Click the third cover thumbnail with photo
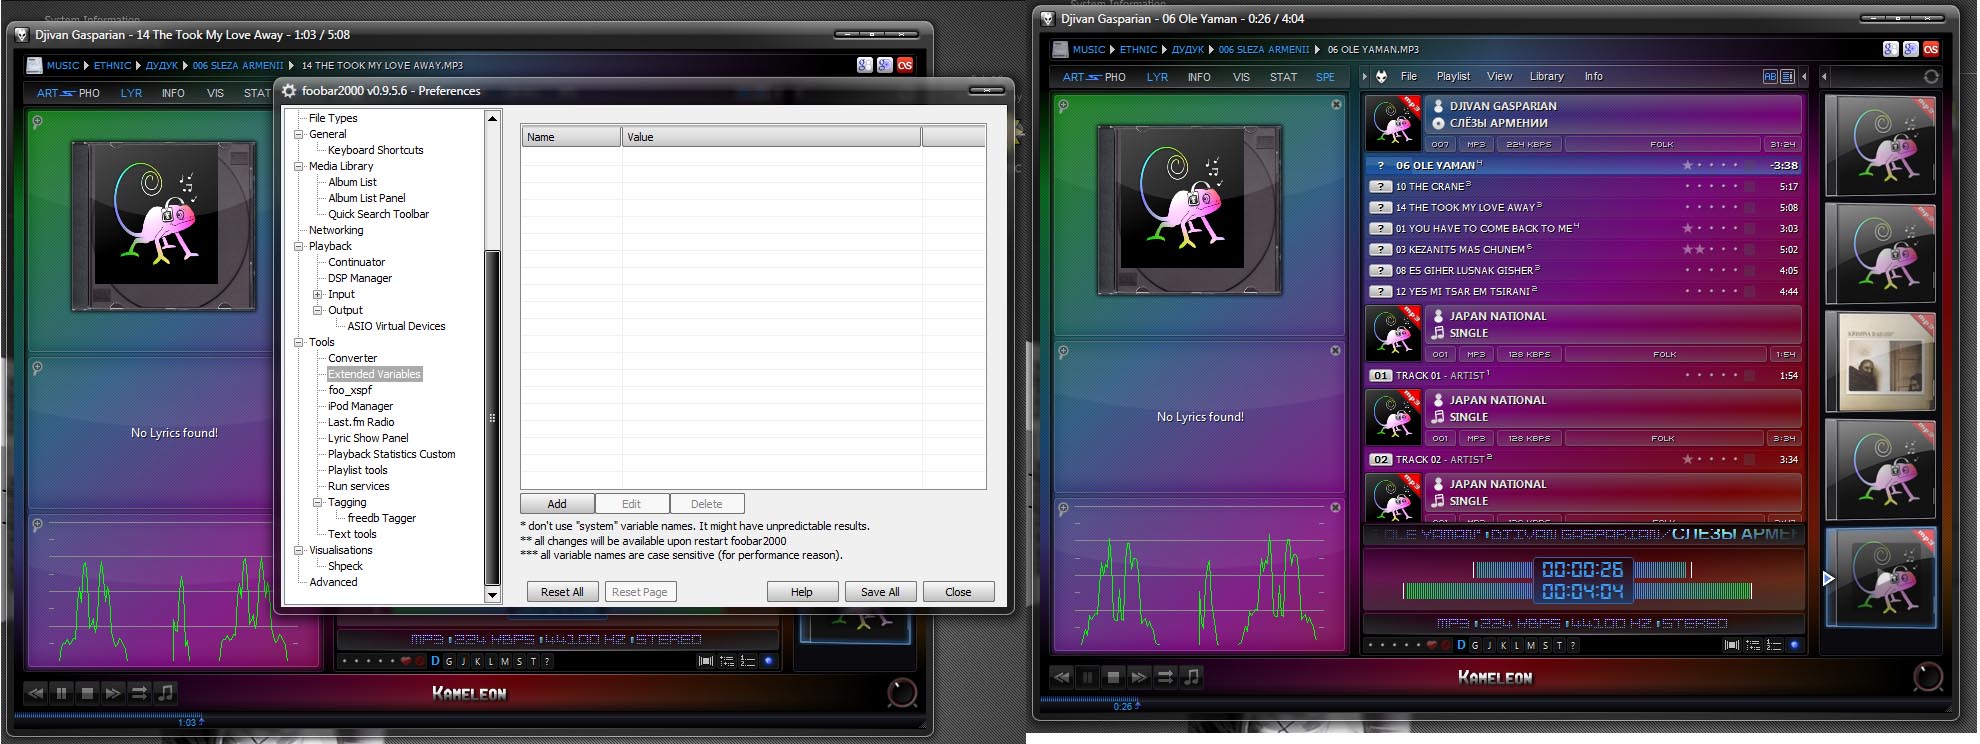 point(1880,362)
